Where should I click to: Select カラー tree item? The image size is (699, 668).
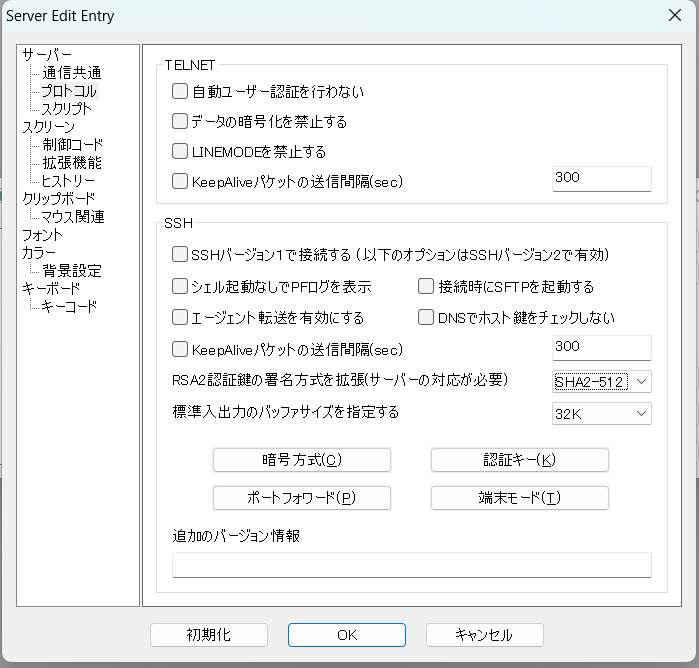[x=39, y=253]
